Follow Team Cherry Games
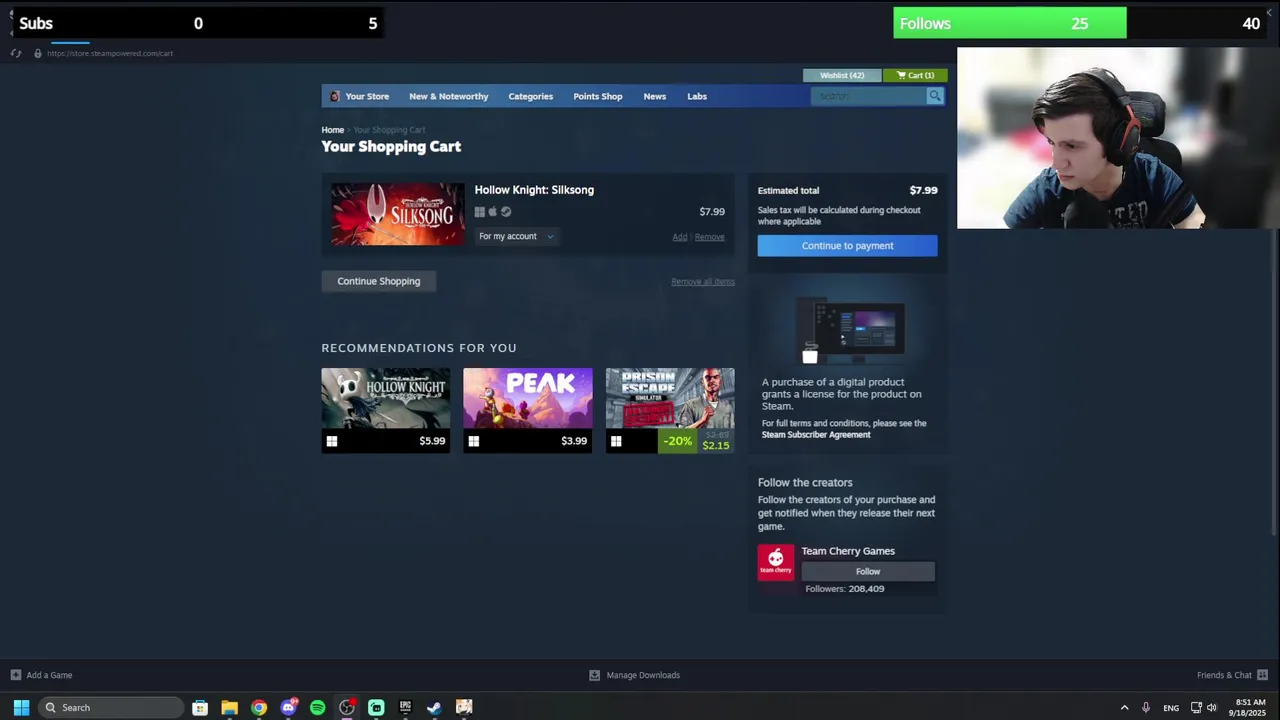Image resolution: width=1280 pixels, height=720 pixels. (x=868, y=571)
